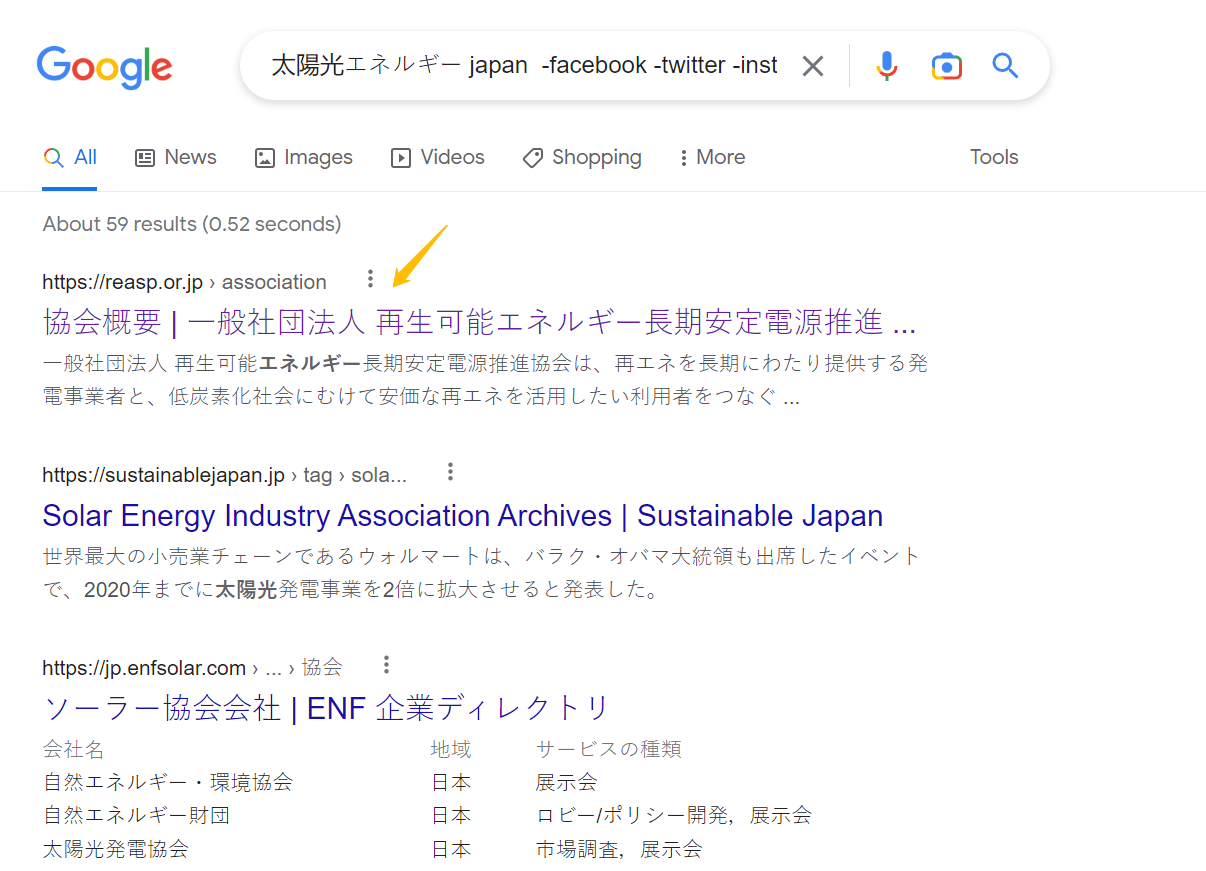Open the 協会概要 reasp.or.jp result title

click(x=479, y=322)
